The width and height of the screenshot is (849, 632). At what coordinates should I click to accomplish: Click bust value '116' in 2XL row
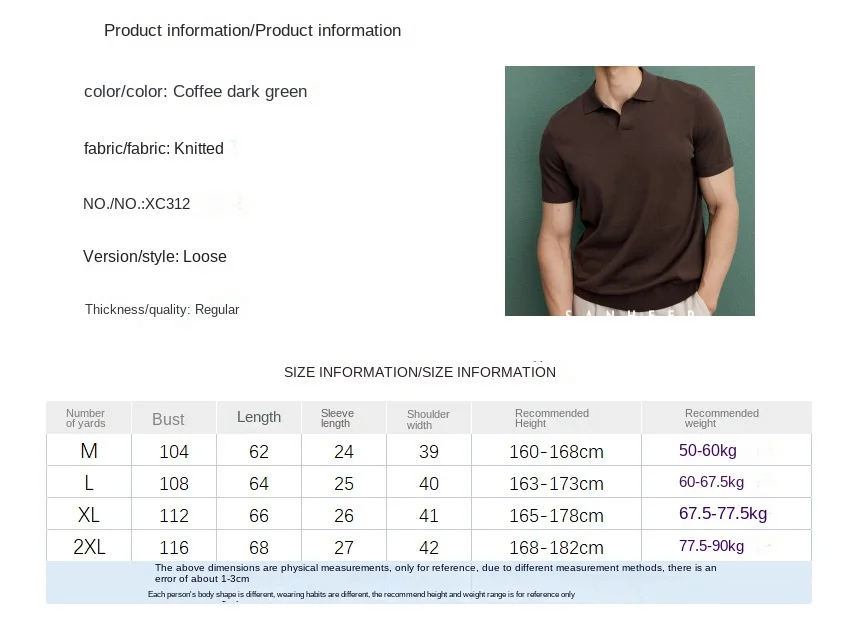[174, 548]
